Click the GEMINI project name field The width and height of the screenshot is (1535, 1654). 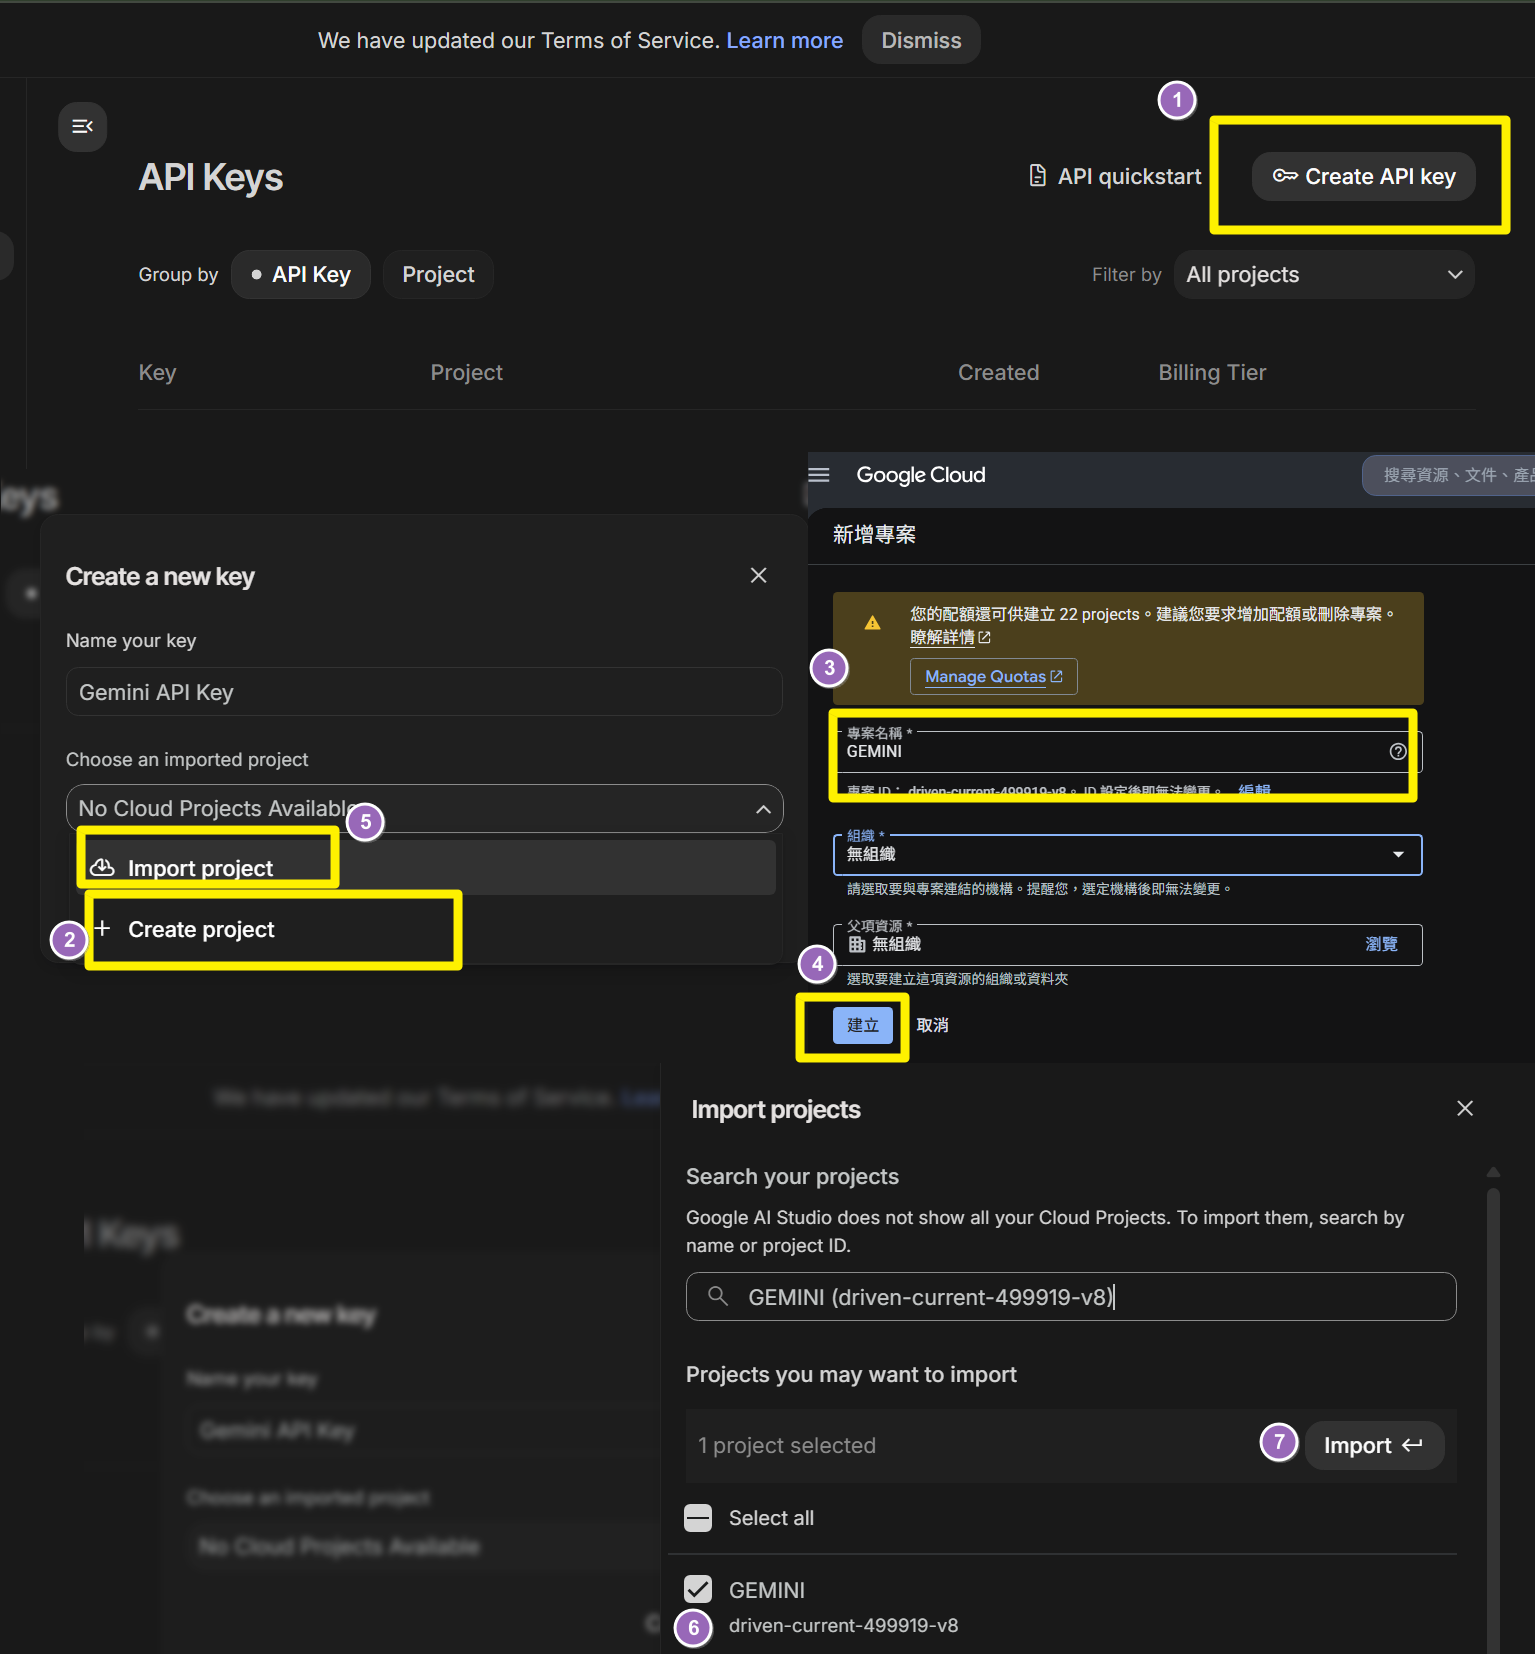[1127, 752]
